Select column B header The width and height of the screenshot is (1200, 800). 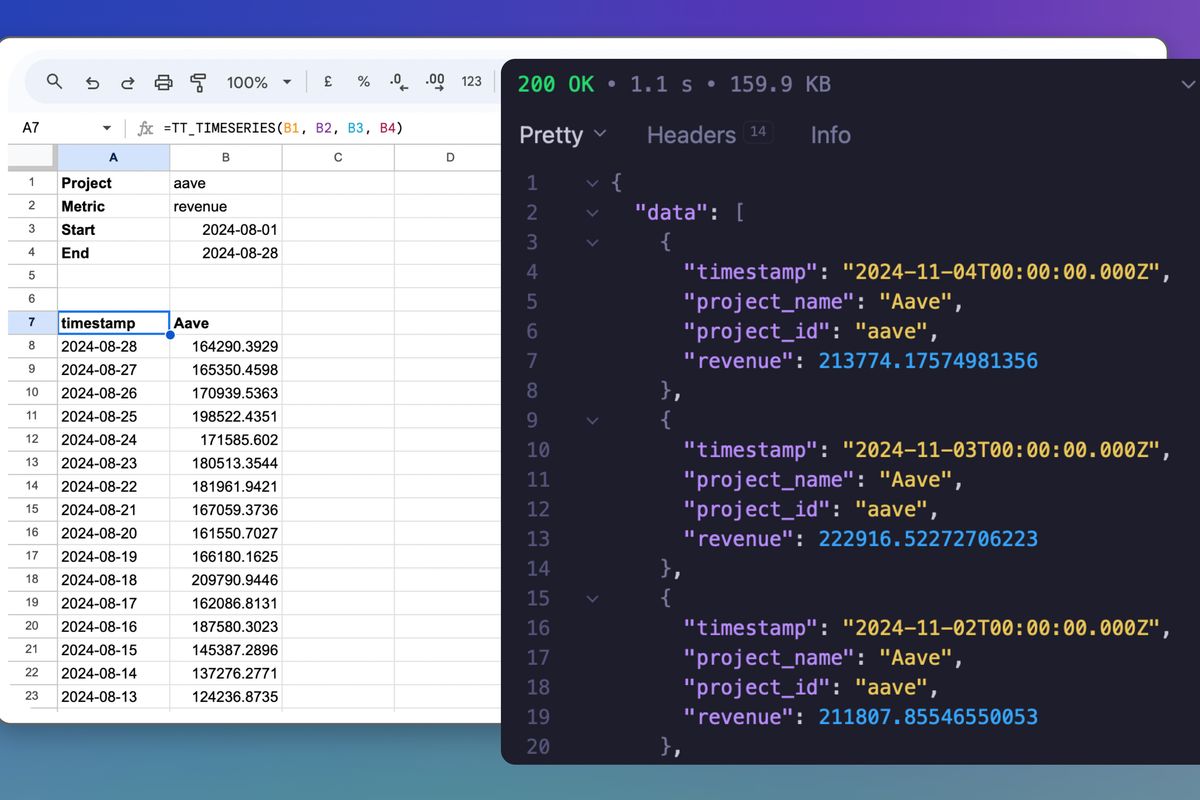point(226,157)
